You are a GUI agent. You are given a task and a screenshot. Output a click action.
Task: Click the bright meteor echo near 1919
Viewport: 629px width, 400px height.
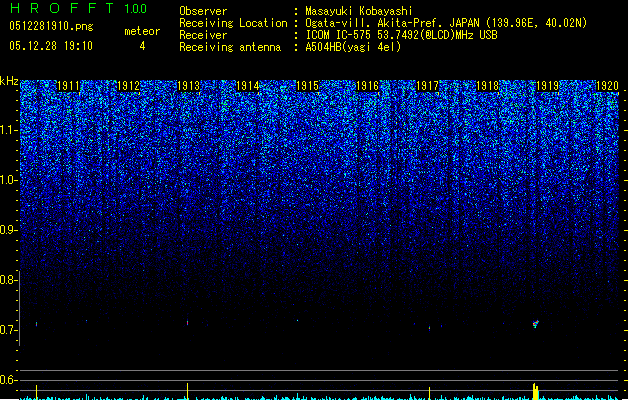(536, 323)
